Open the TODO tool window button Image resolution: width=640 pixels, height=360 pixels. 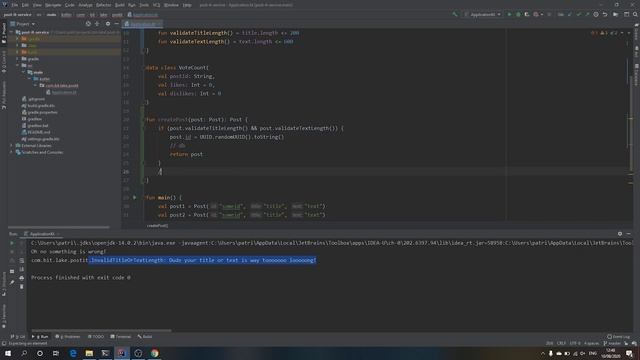(x=96, y=337)
